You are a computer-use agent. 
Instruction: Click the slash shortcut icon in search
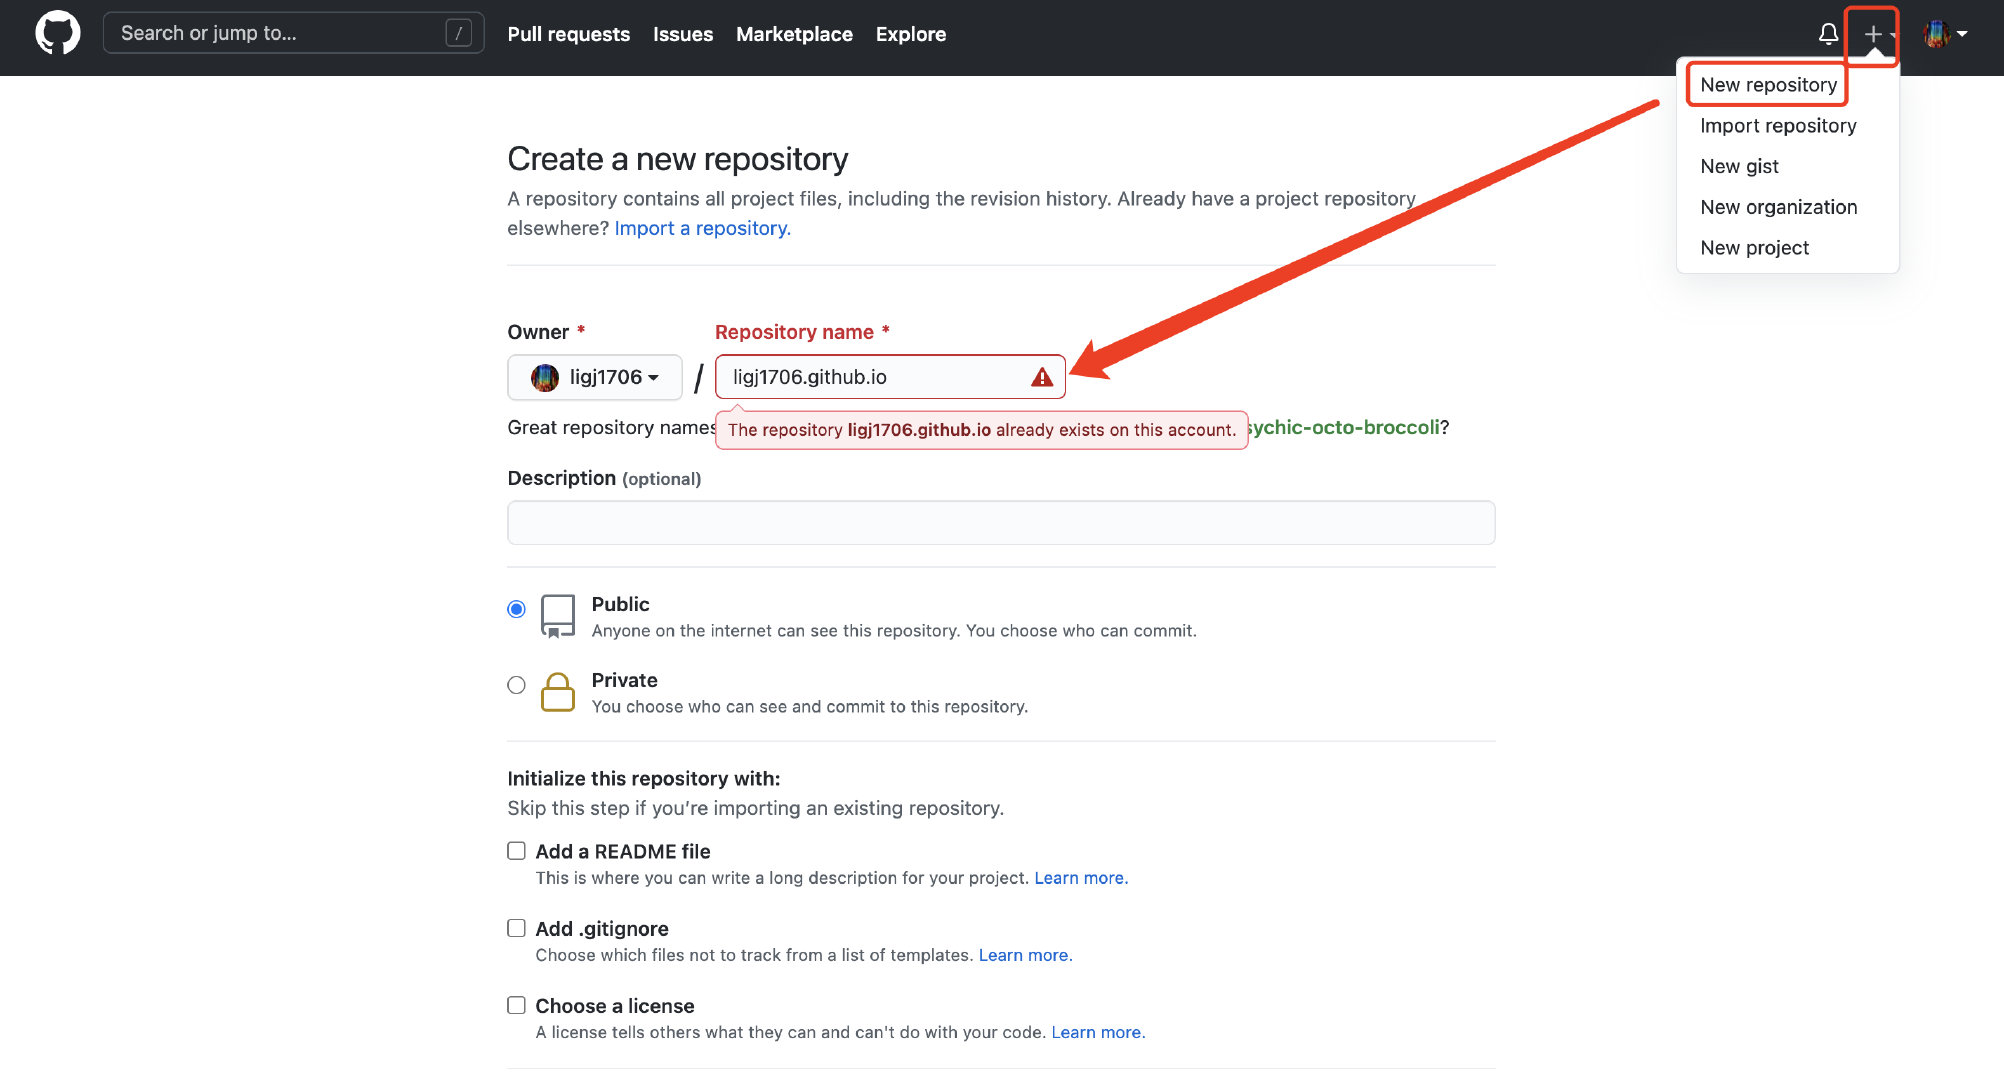click(458, 33)
